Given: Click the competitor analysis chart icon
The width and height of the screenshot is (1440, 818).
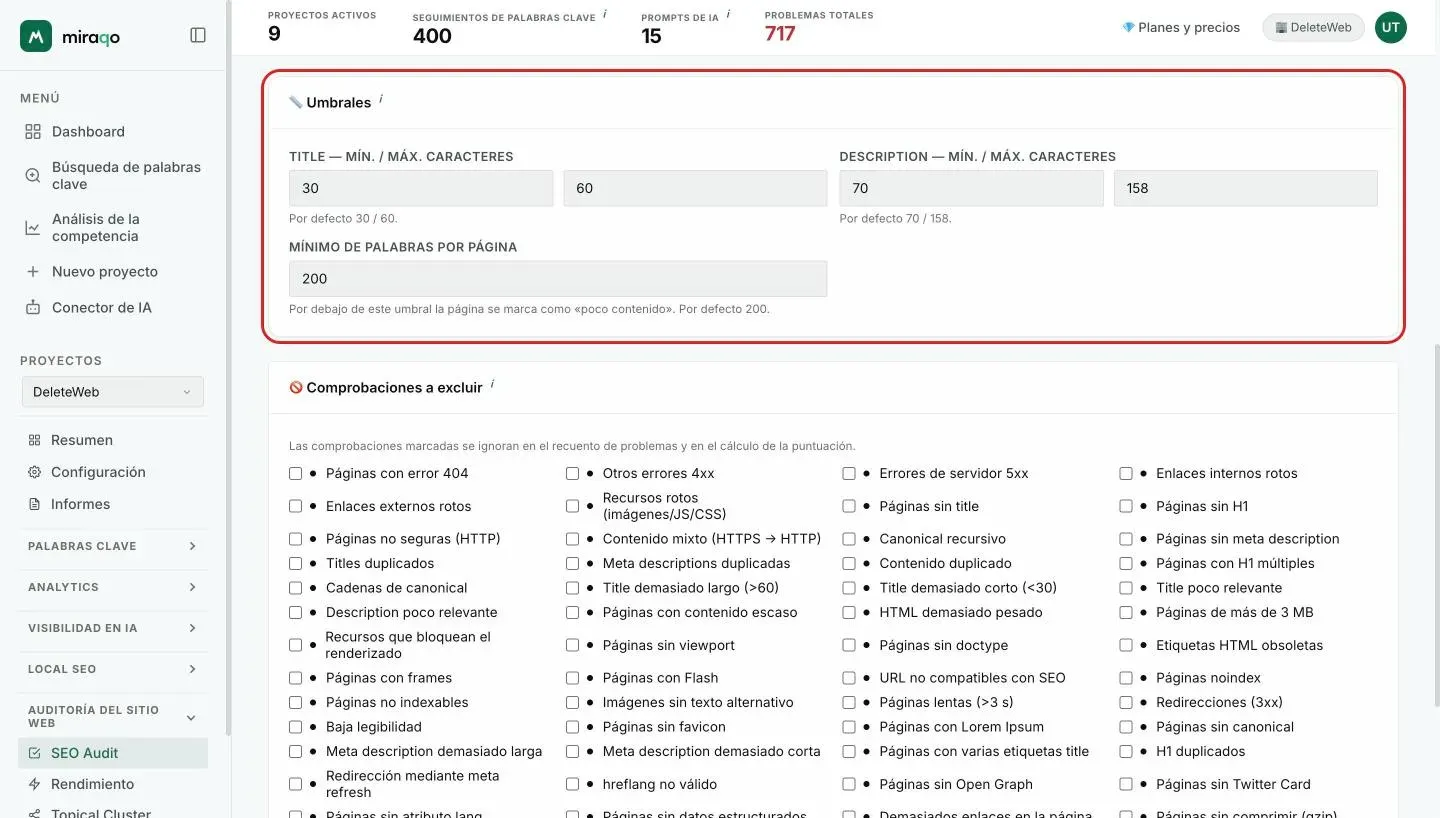Looking at the screenshot, I should click(x=33, y=228).
